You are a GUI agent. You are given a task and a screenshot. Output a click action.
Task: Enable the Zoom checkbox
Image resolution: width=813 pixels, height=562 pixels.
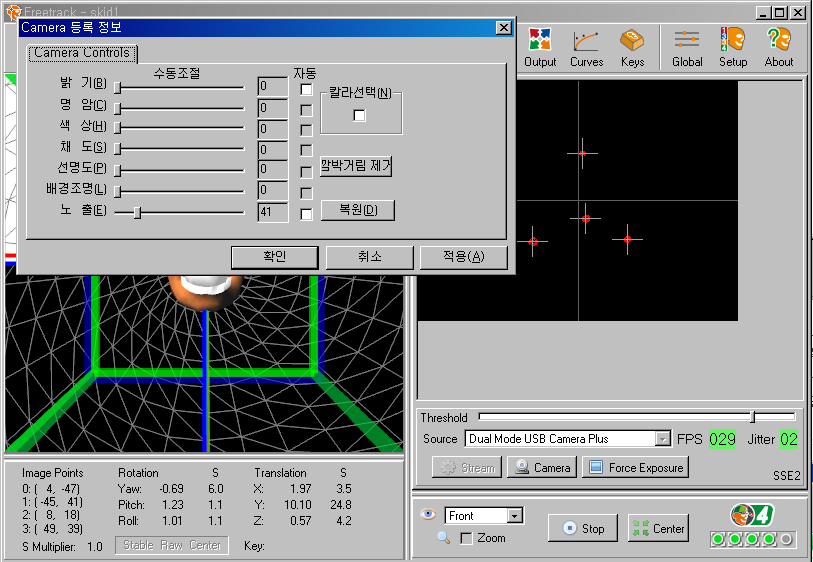466,539
